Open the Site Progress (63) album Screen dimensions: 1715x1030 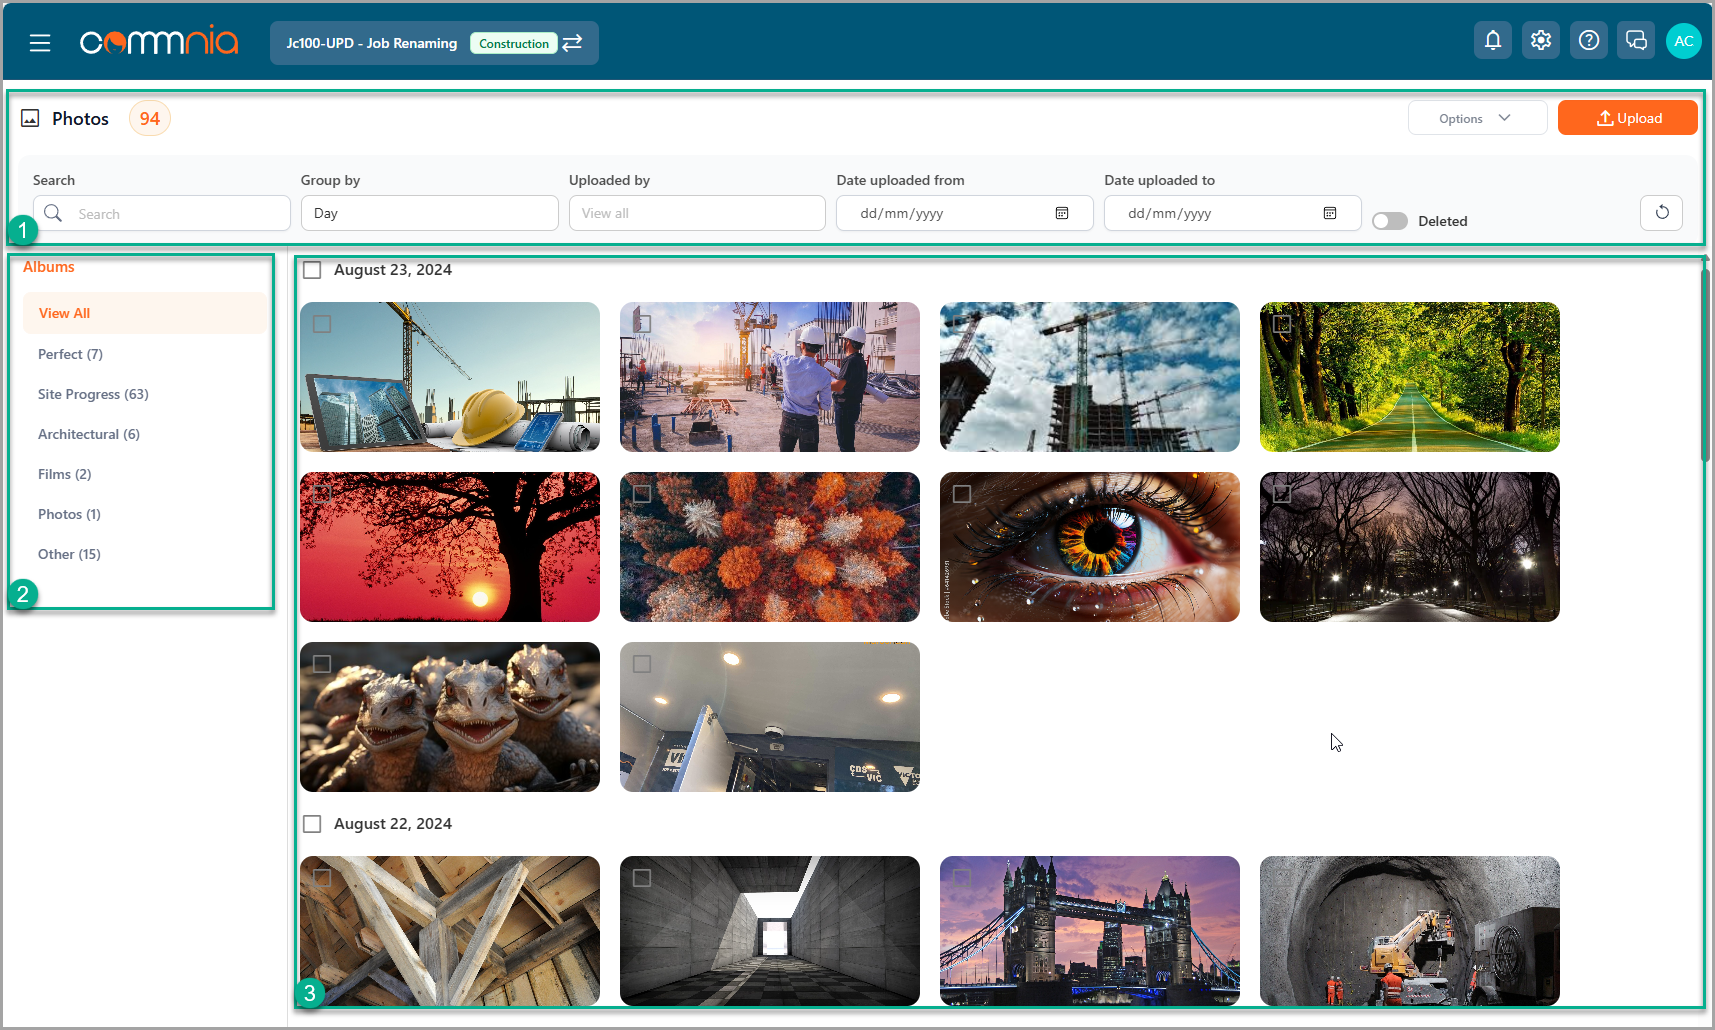pos(93,394)
